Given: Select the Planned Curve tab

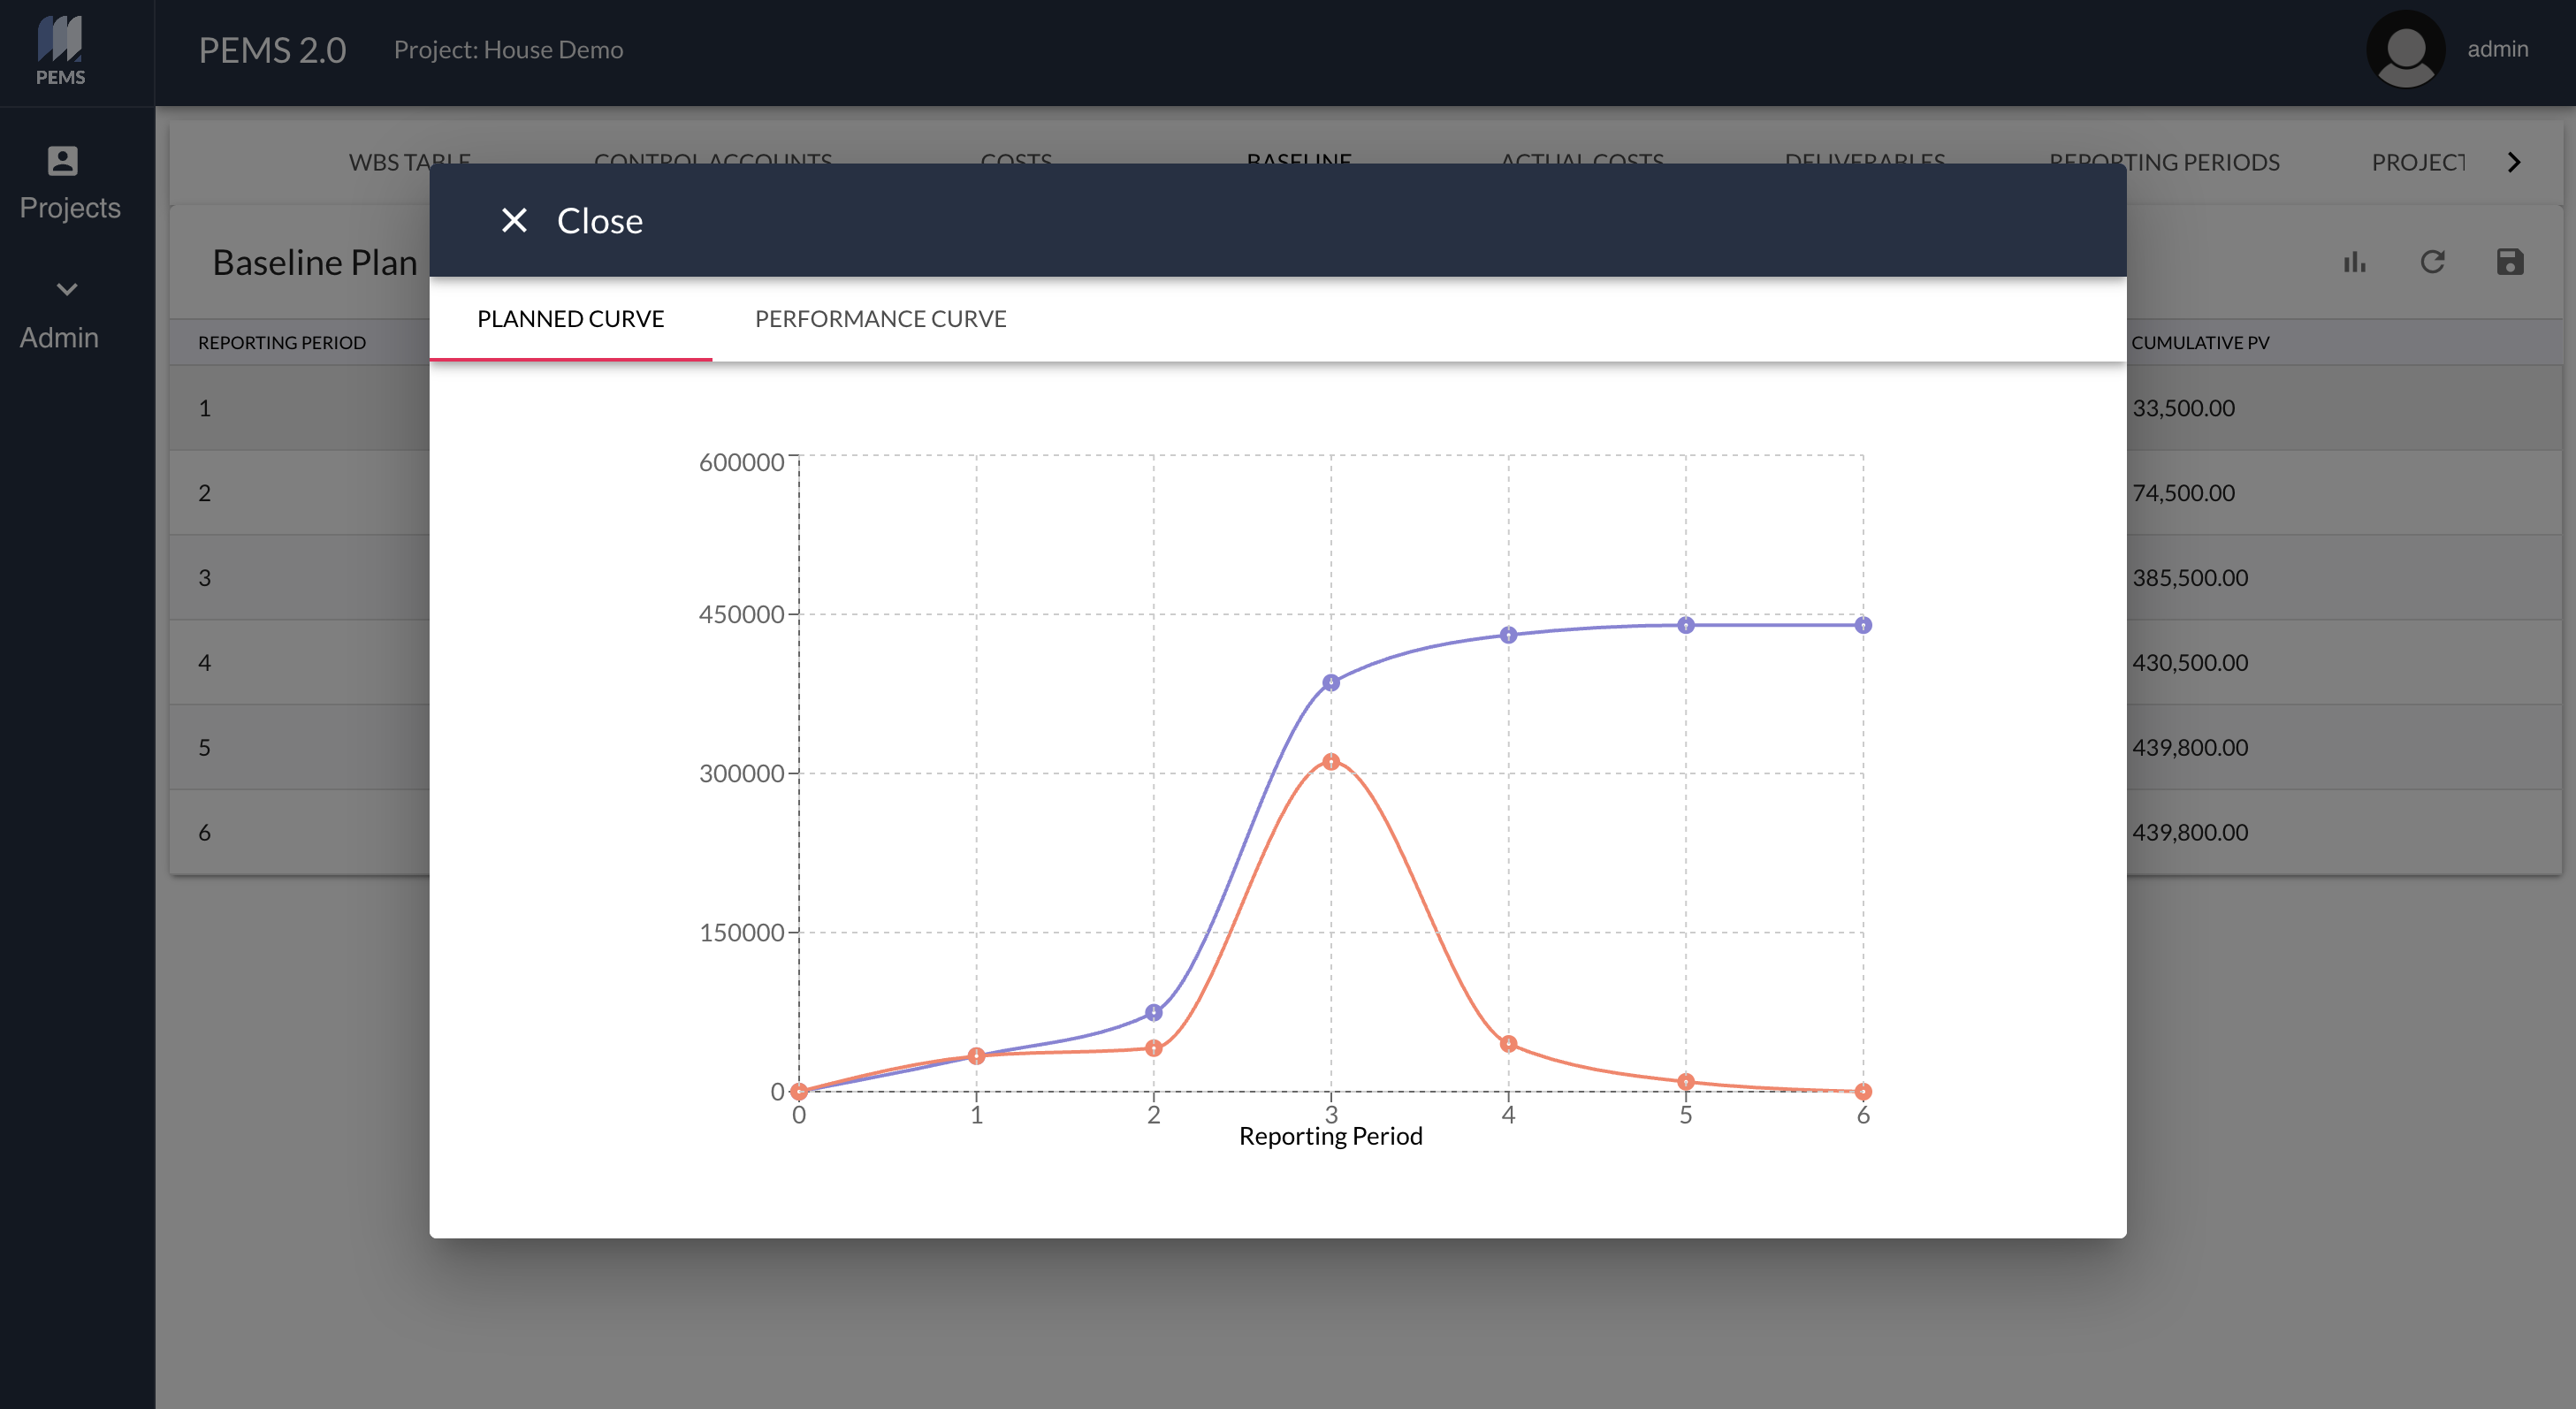Looking at the screenshot, I should (570, 319).
